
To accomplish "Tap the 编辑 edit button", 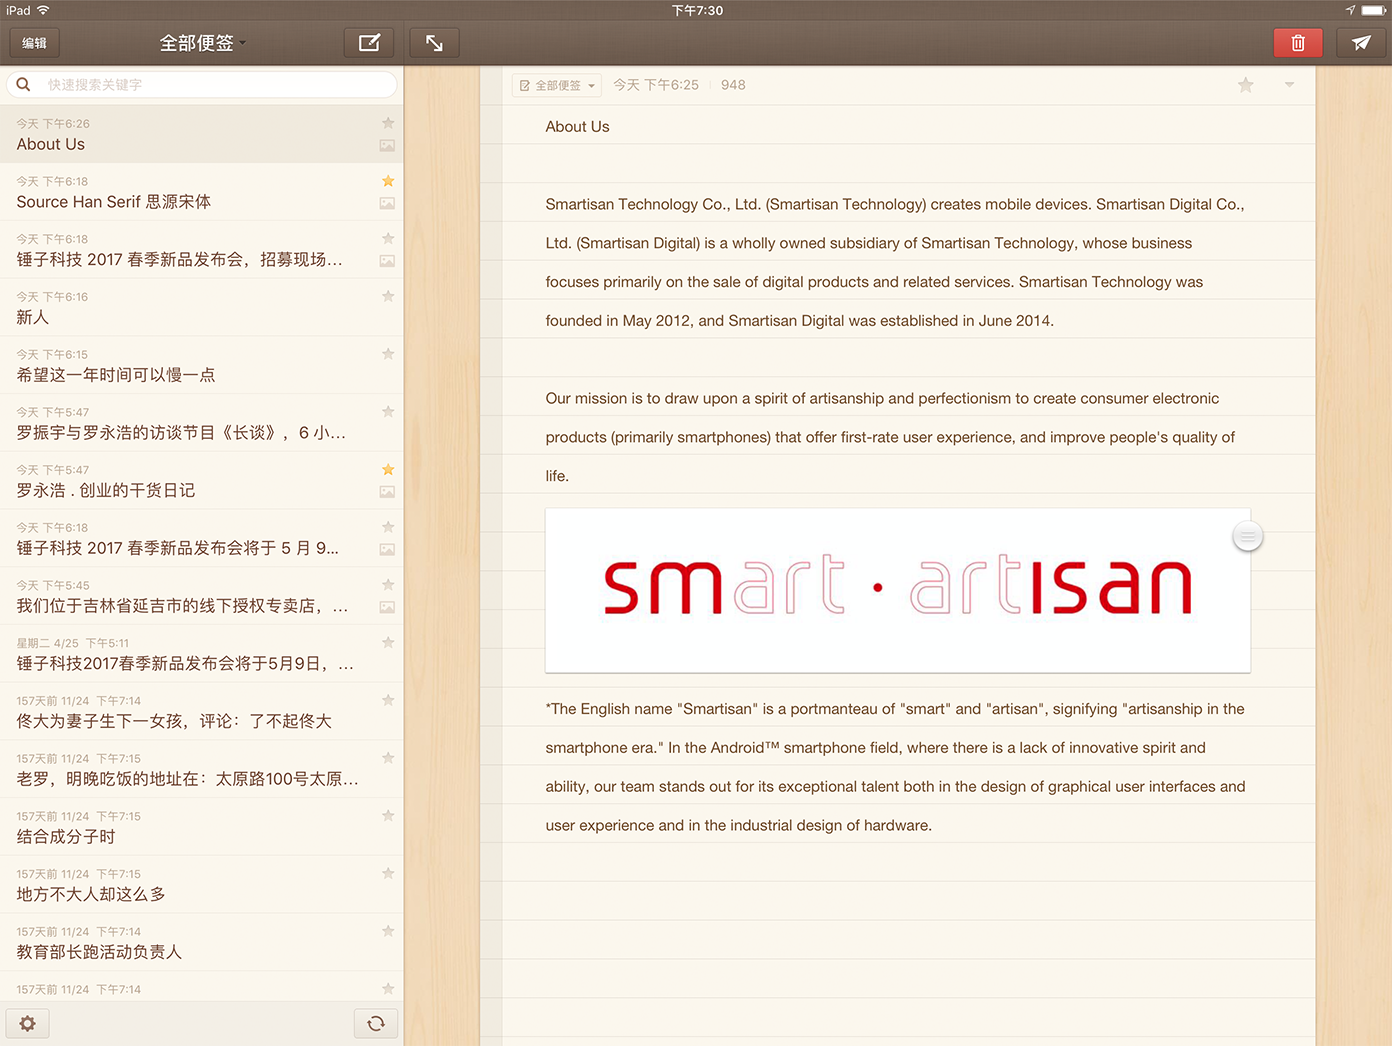I will pos(35,43).
